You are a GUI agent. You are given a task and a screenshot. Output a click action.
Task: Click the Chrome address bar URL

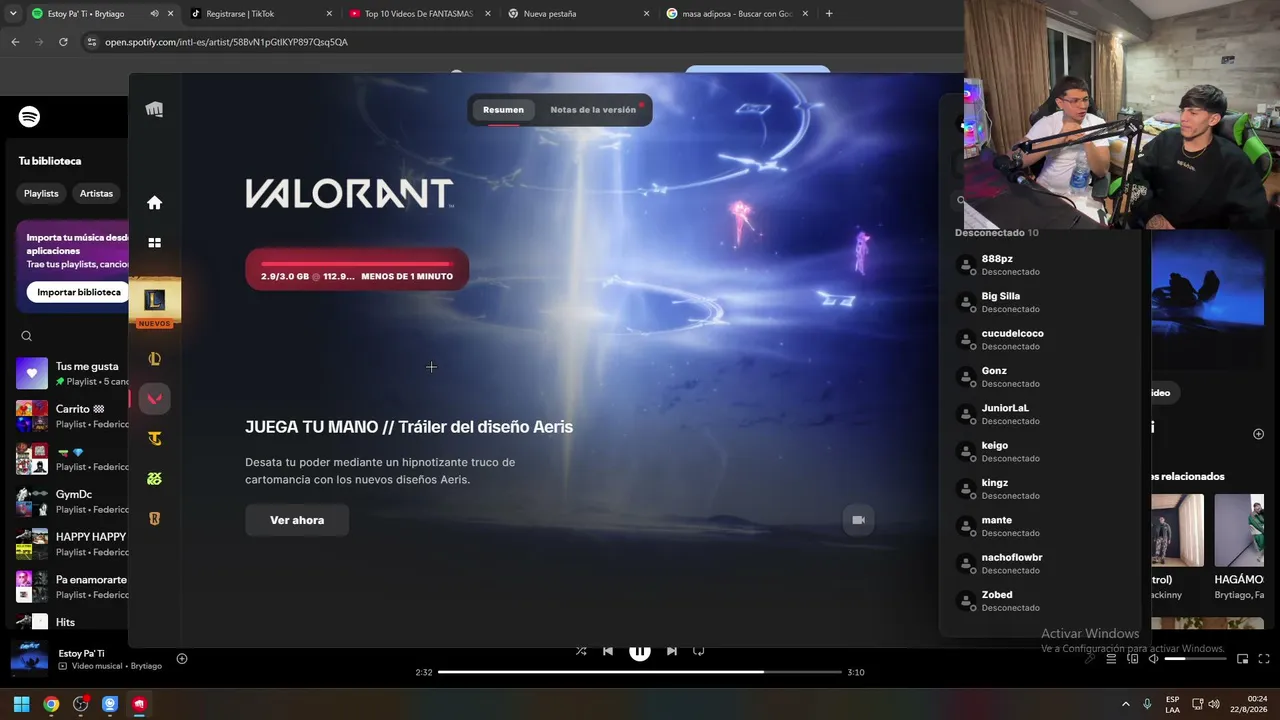227,42
